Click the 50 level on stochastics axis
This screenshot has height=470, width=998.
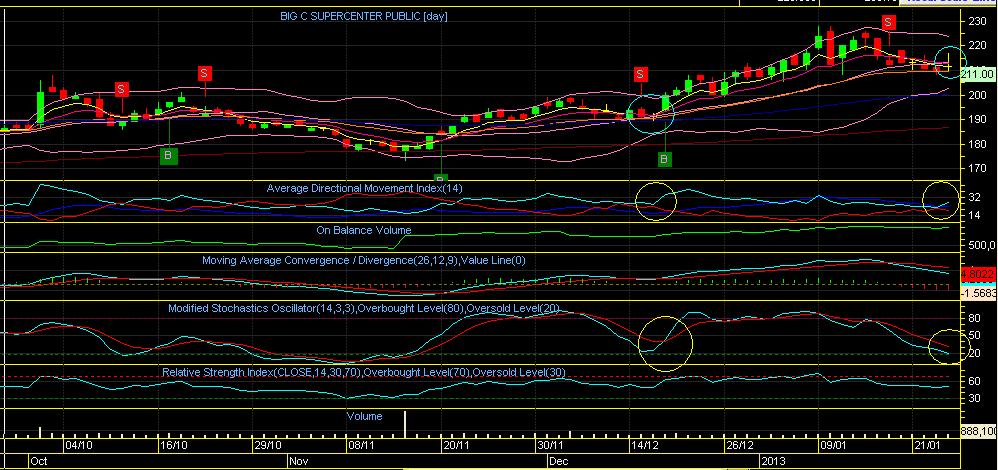[974, 335]
